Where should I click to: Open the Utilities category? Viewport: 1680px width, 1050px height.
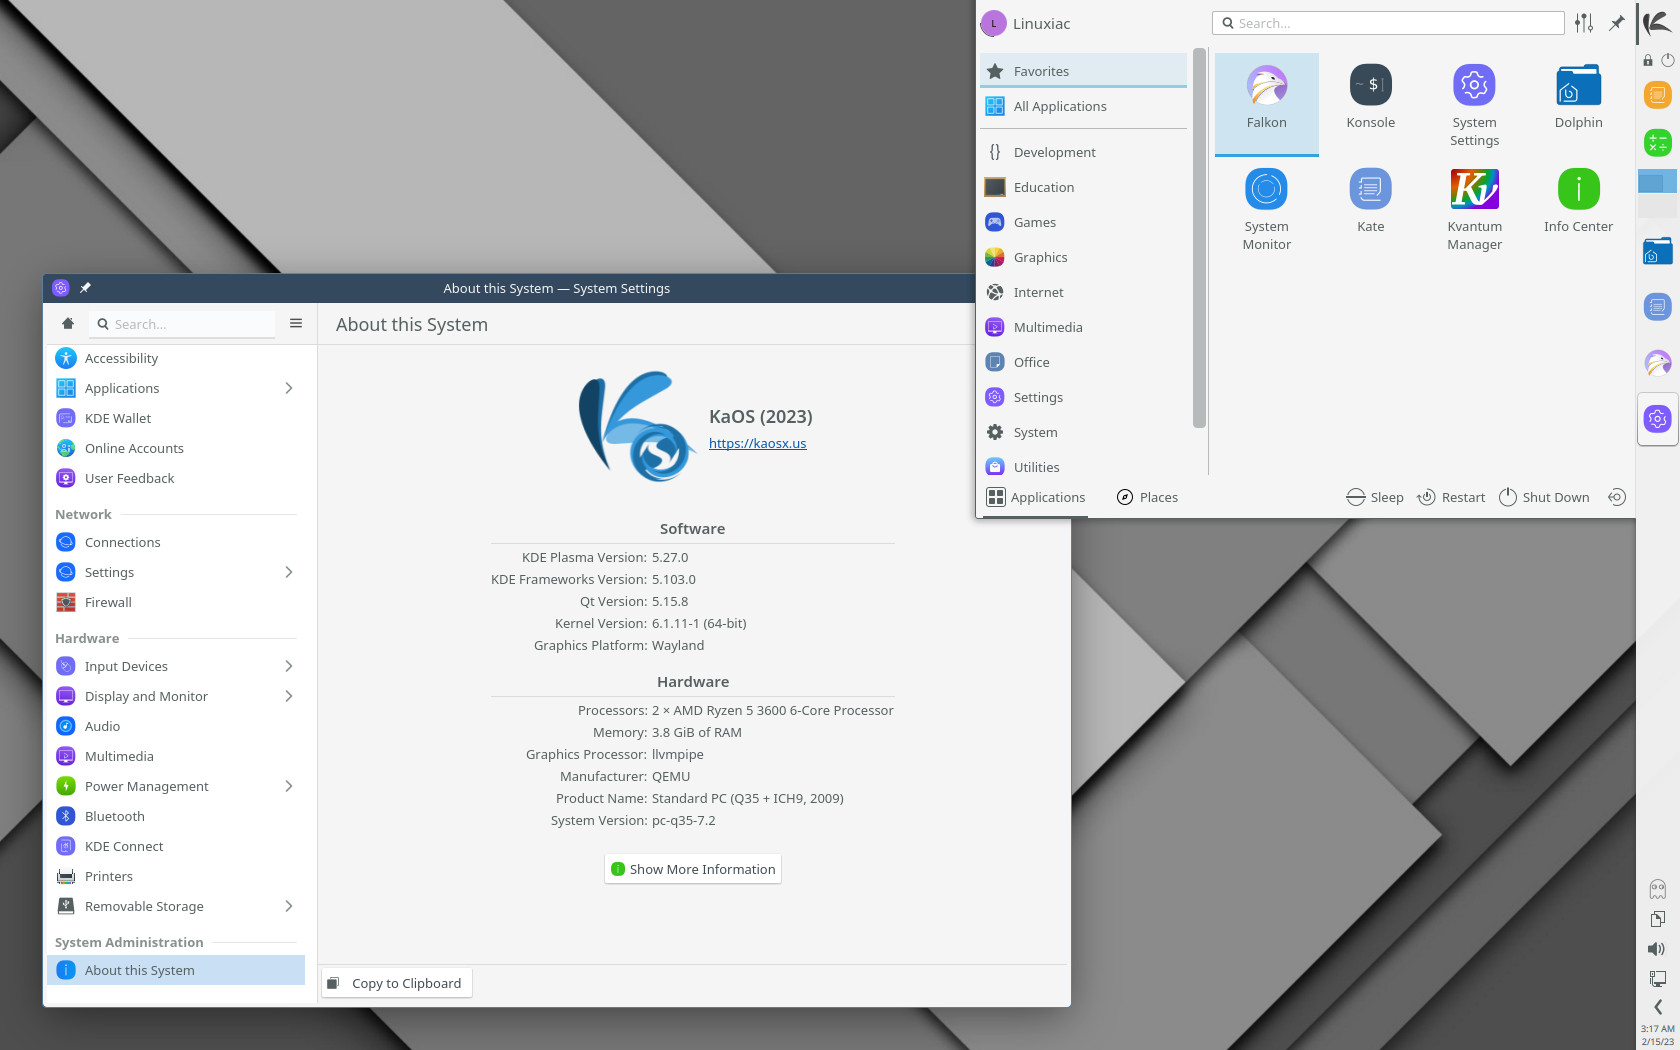click(1083, 467)
